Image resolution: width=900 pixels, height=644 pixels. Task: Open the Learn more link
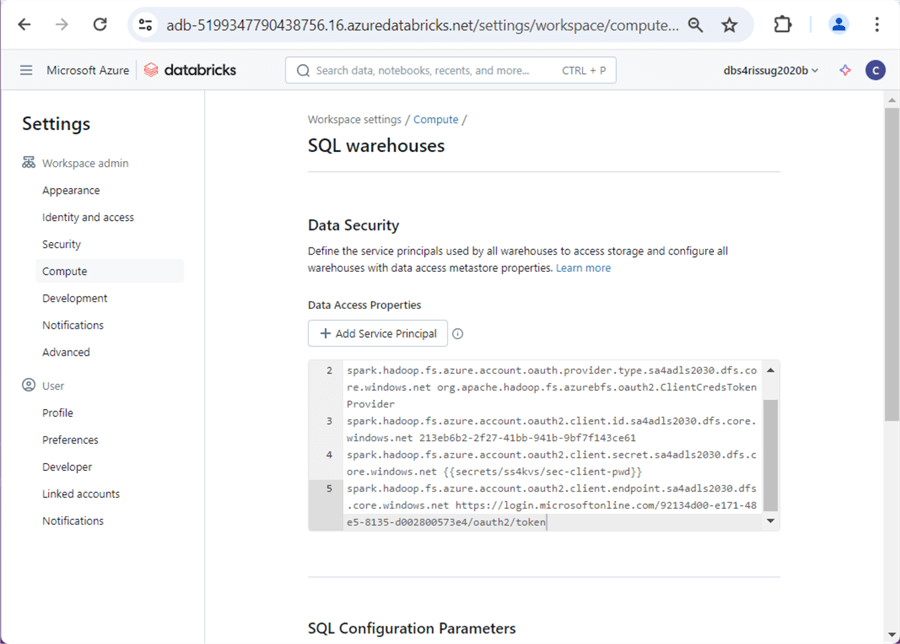click(583, 268)
